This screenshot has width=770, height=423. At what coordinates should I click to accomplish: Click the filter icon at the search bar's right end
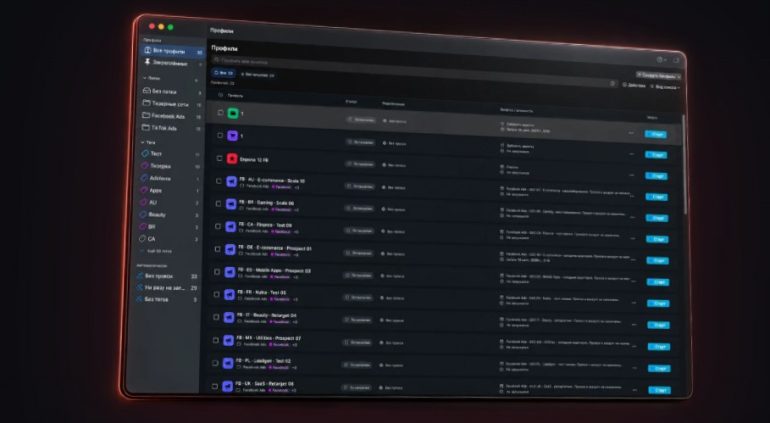(x=612, y=84)
